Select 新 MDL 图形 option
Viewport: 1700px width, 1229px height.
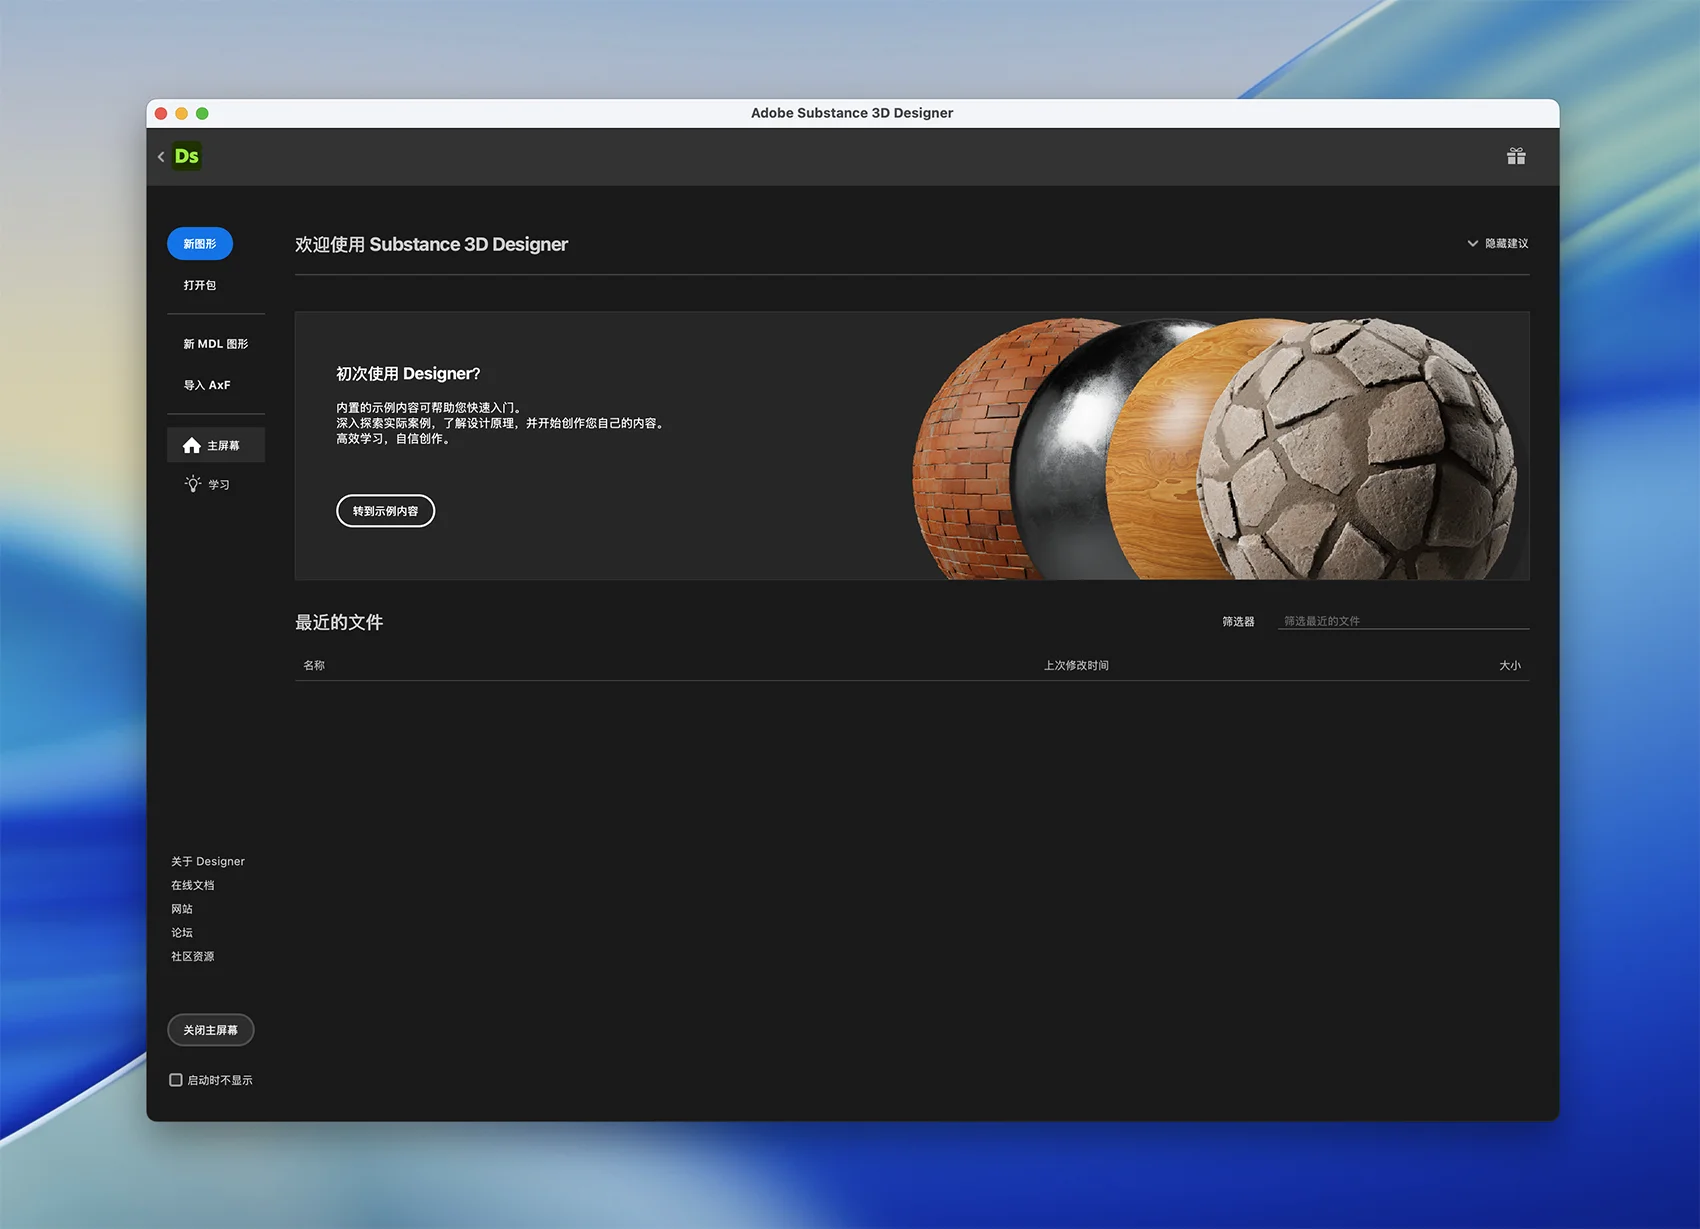coord(215,344)
